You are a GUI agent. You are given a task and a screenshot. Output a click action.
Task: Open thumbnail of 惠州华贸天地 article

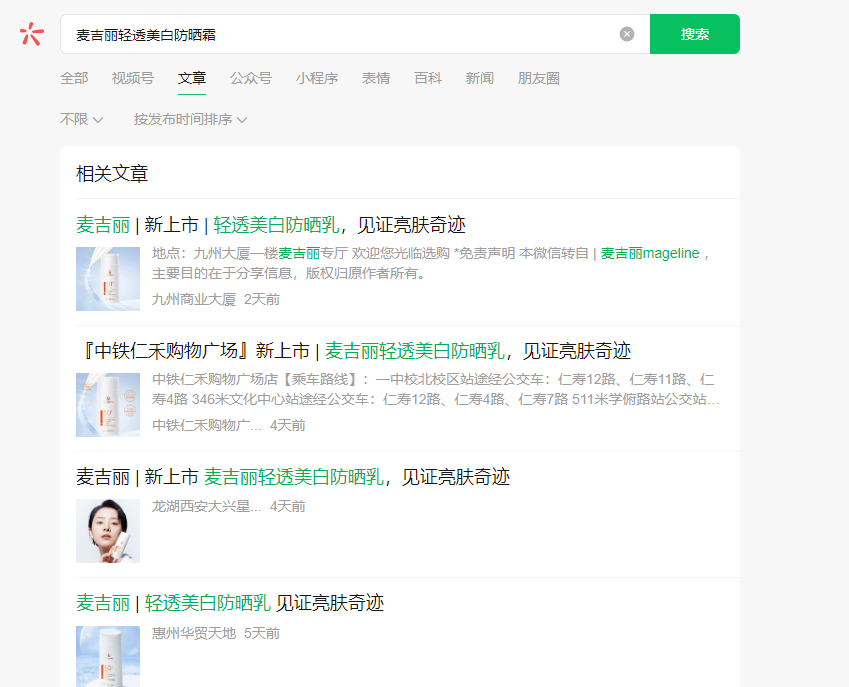pyautogui.click(x=108, y=656)
